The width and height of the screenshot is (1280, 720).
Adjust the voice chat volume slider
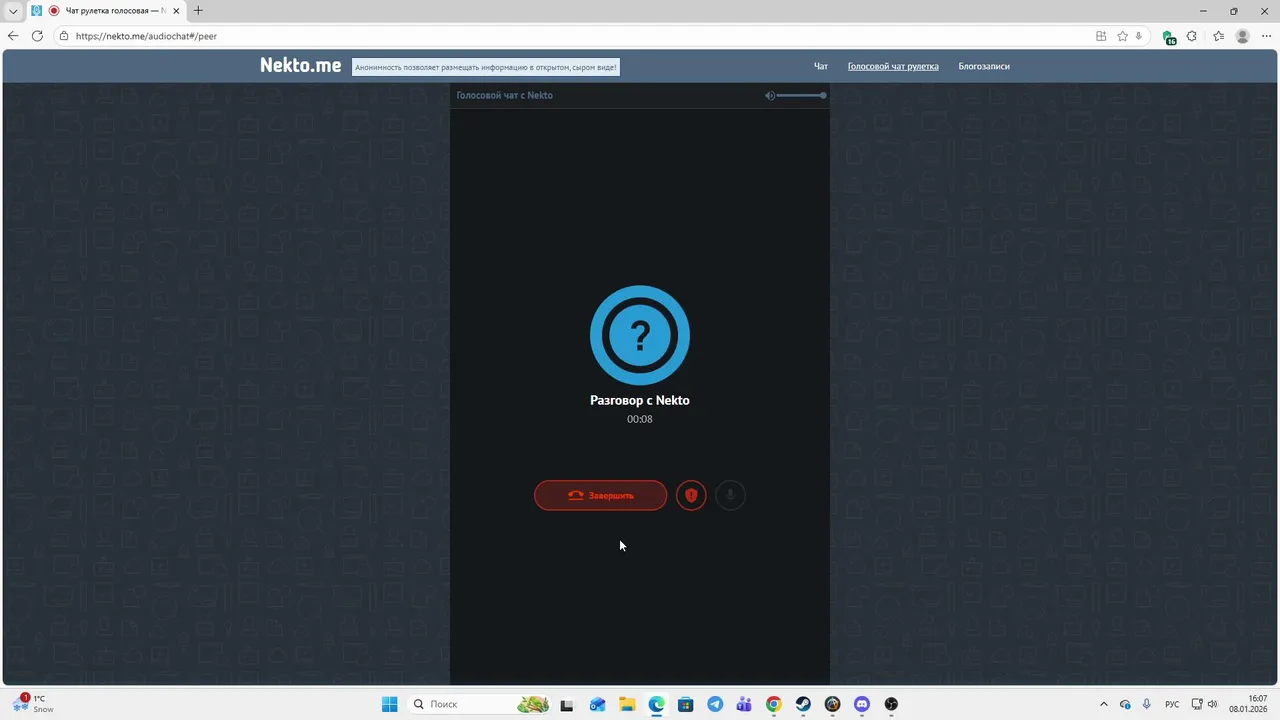(801, 95)
